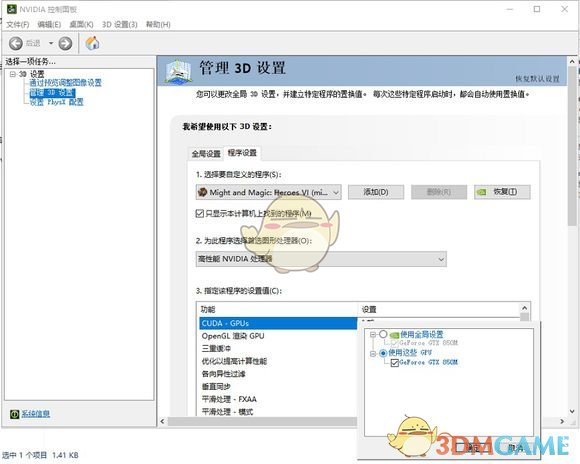The image size is (580, 464).
Task: Select 设置 PhysX 配置 in the task tree
Action: click(57, 102)
